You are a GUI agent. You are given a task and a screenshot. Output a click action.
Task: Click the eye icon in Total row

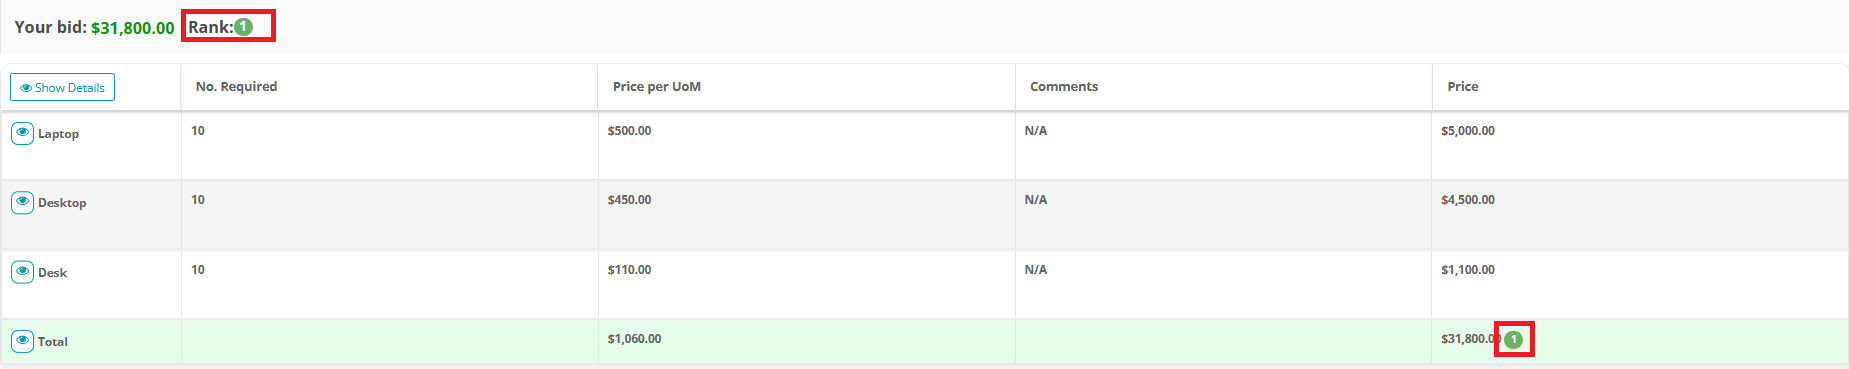pyautogui.click(x=22, y=341)
